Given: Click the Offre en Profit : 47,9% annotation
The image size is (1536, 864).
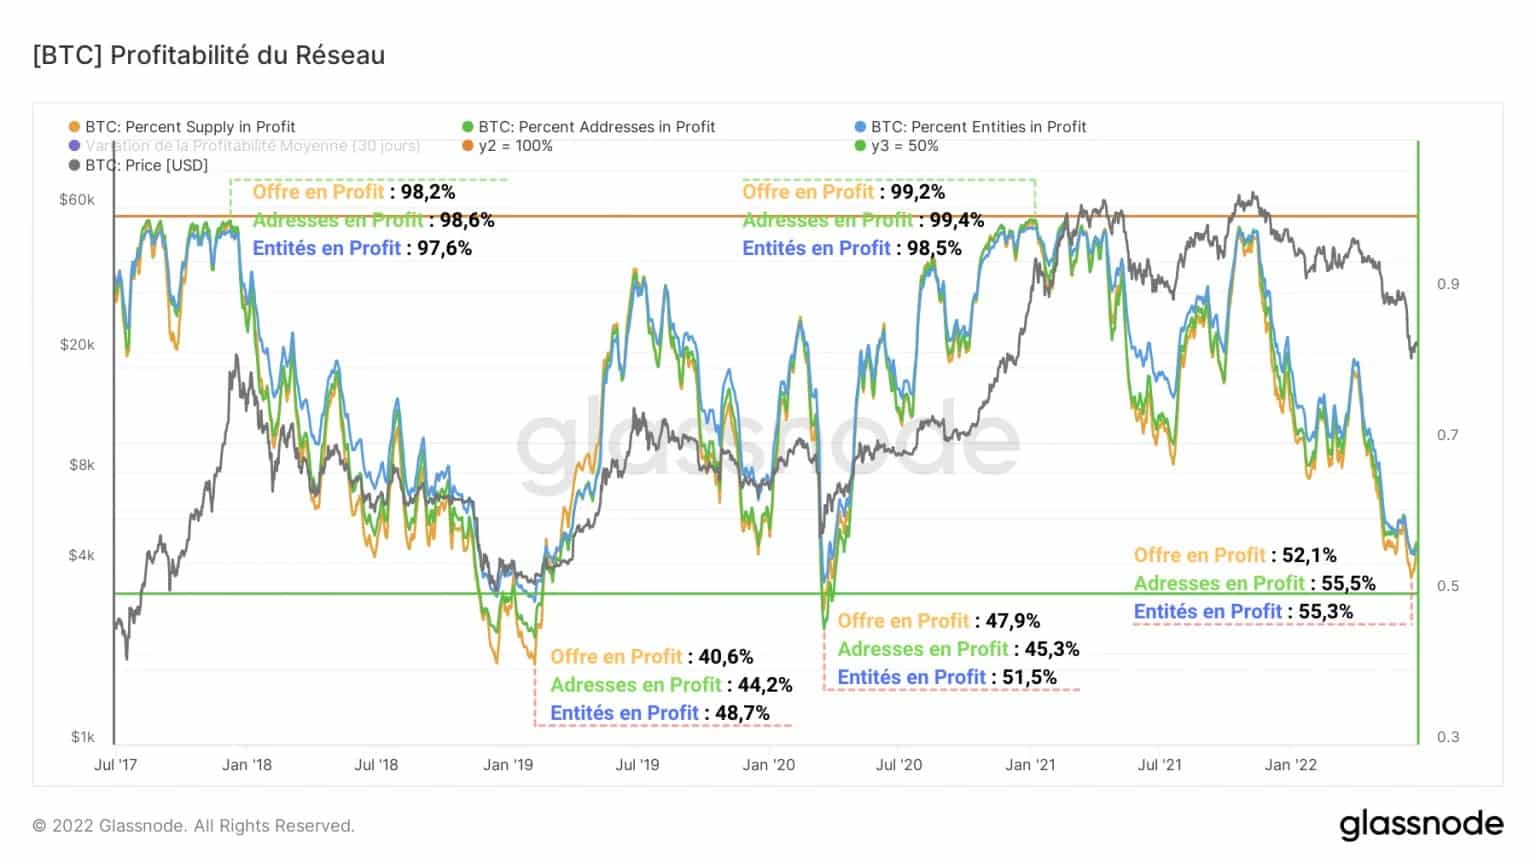Looking at the screenshot, I should (939, 621).
